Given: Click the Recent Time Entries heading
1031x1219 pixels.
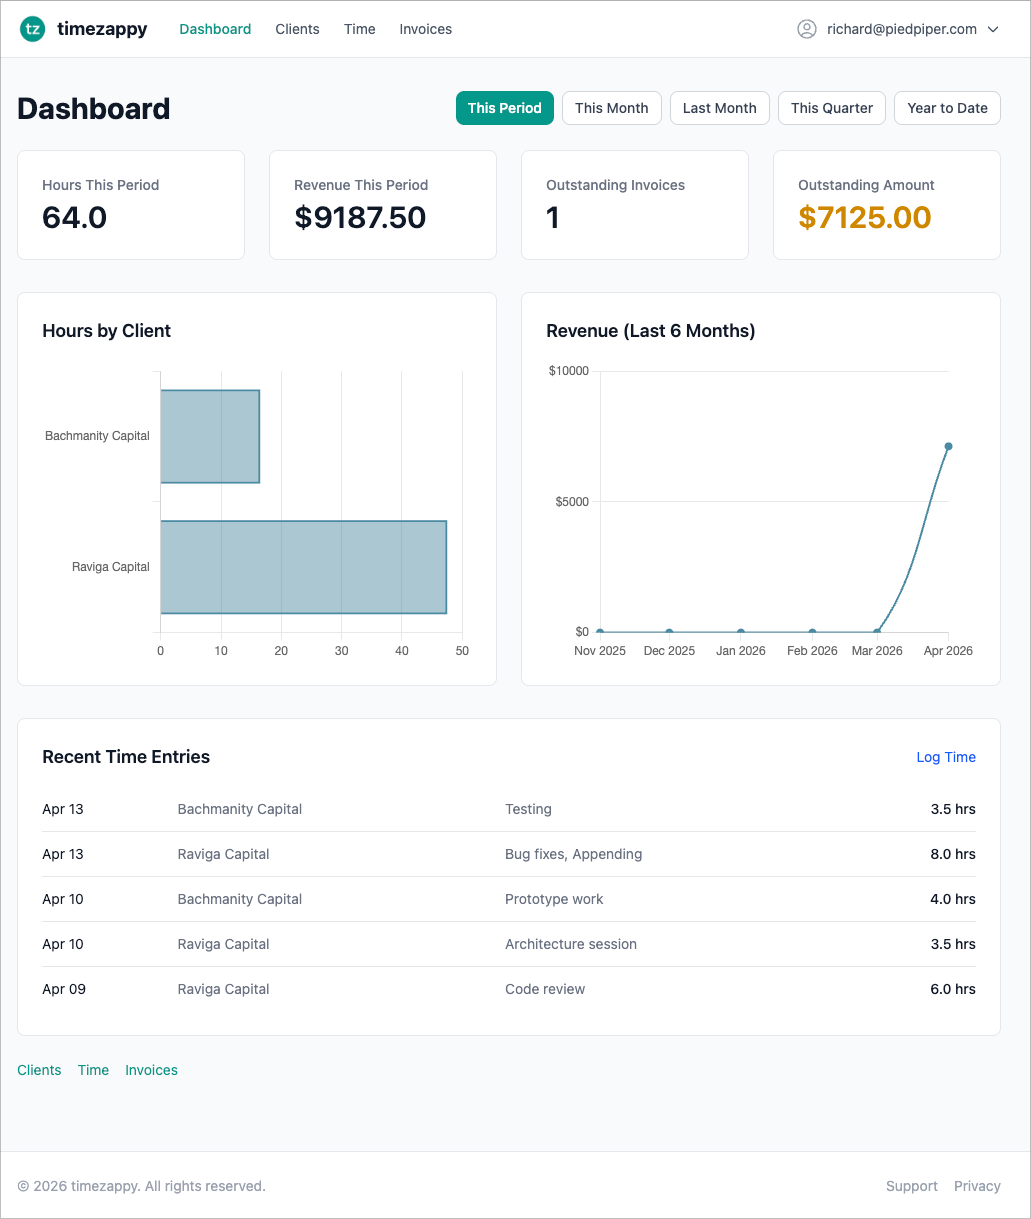Looking at the screenshot, I should pos(126,757).
